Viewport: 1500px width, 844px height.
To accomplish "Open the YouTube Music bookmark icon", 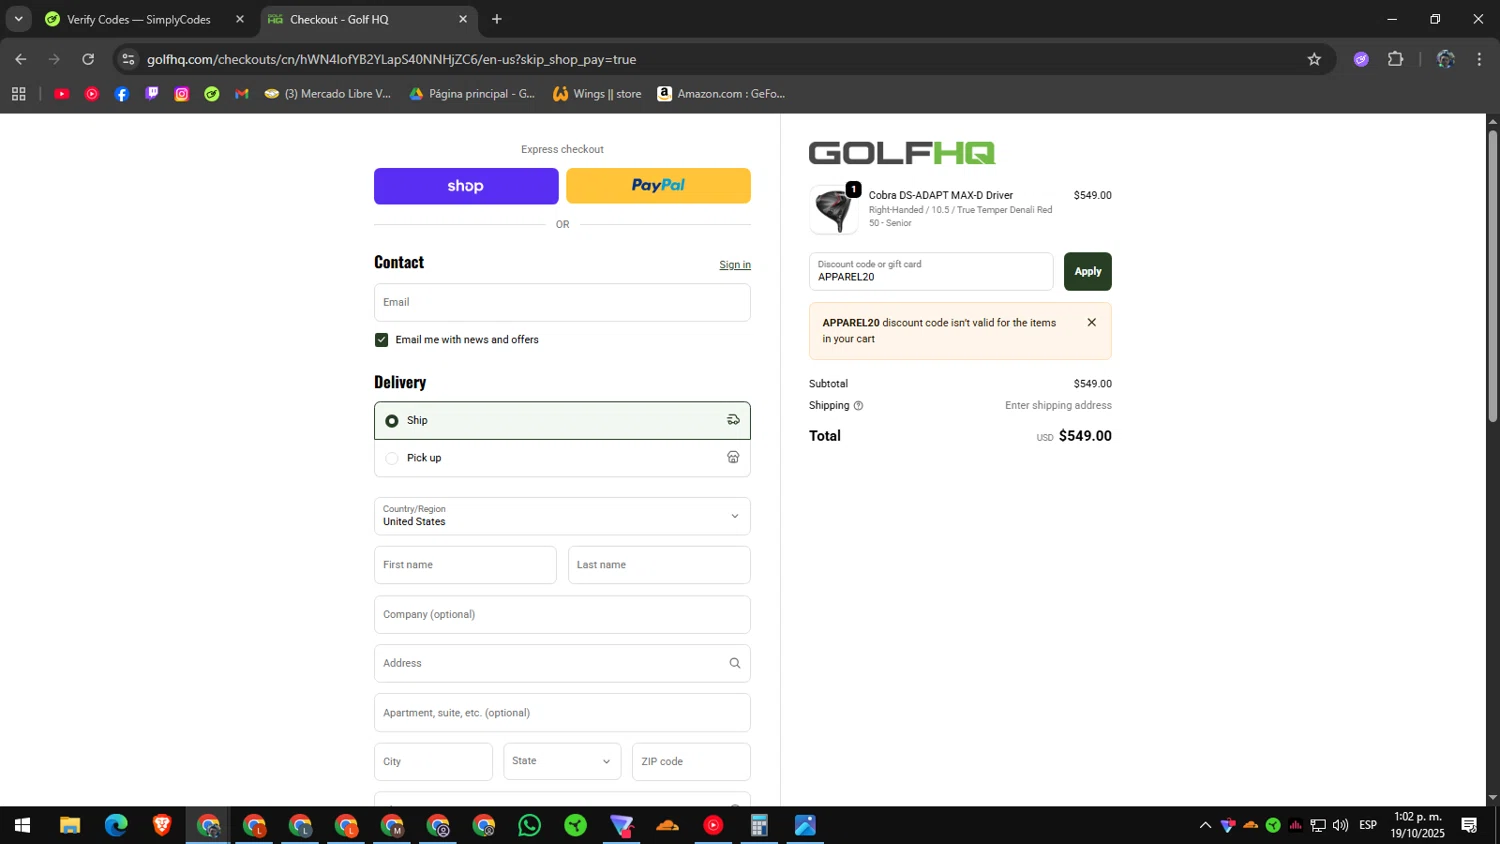I will [x=92, y=94].
